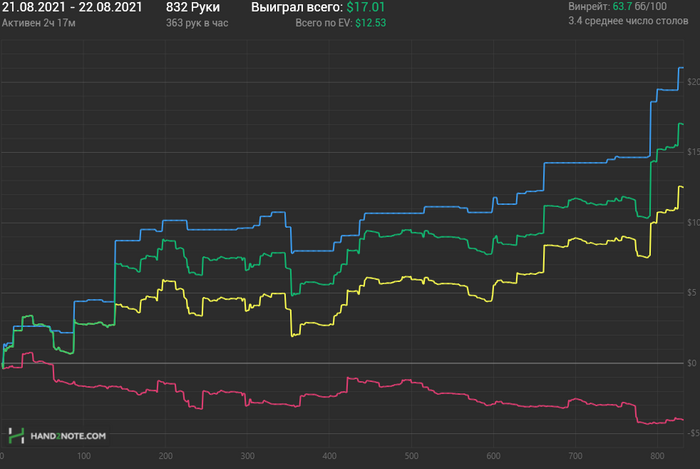Click the 'Всего по EV:' label
700x469 pixels.
[x=324, y=23]
